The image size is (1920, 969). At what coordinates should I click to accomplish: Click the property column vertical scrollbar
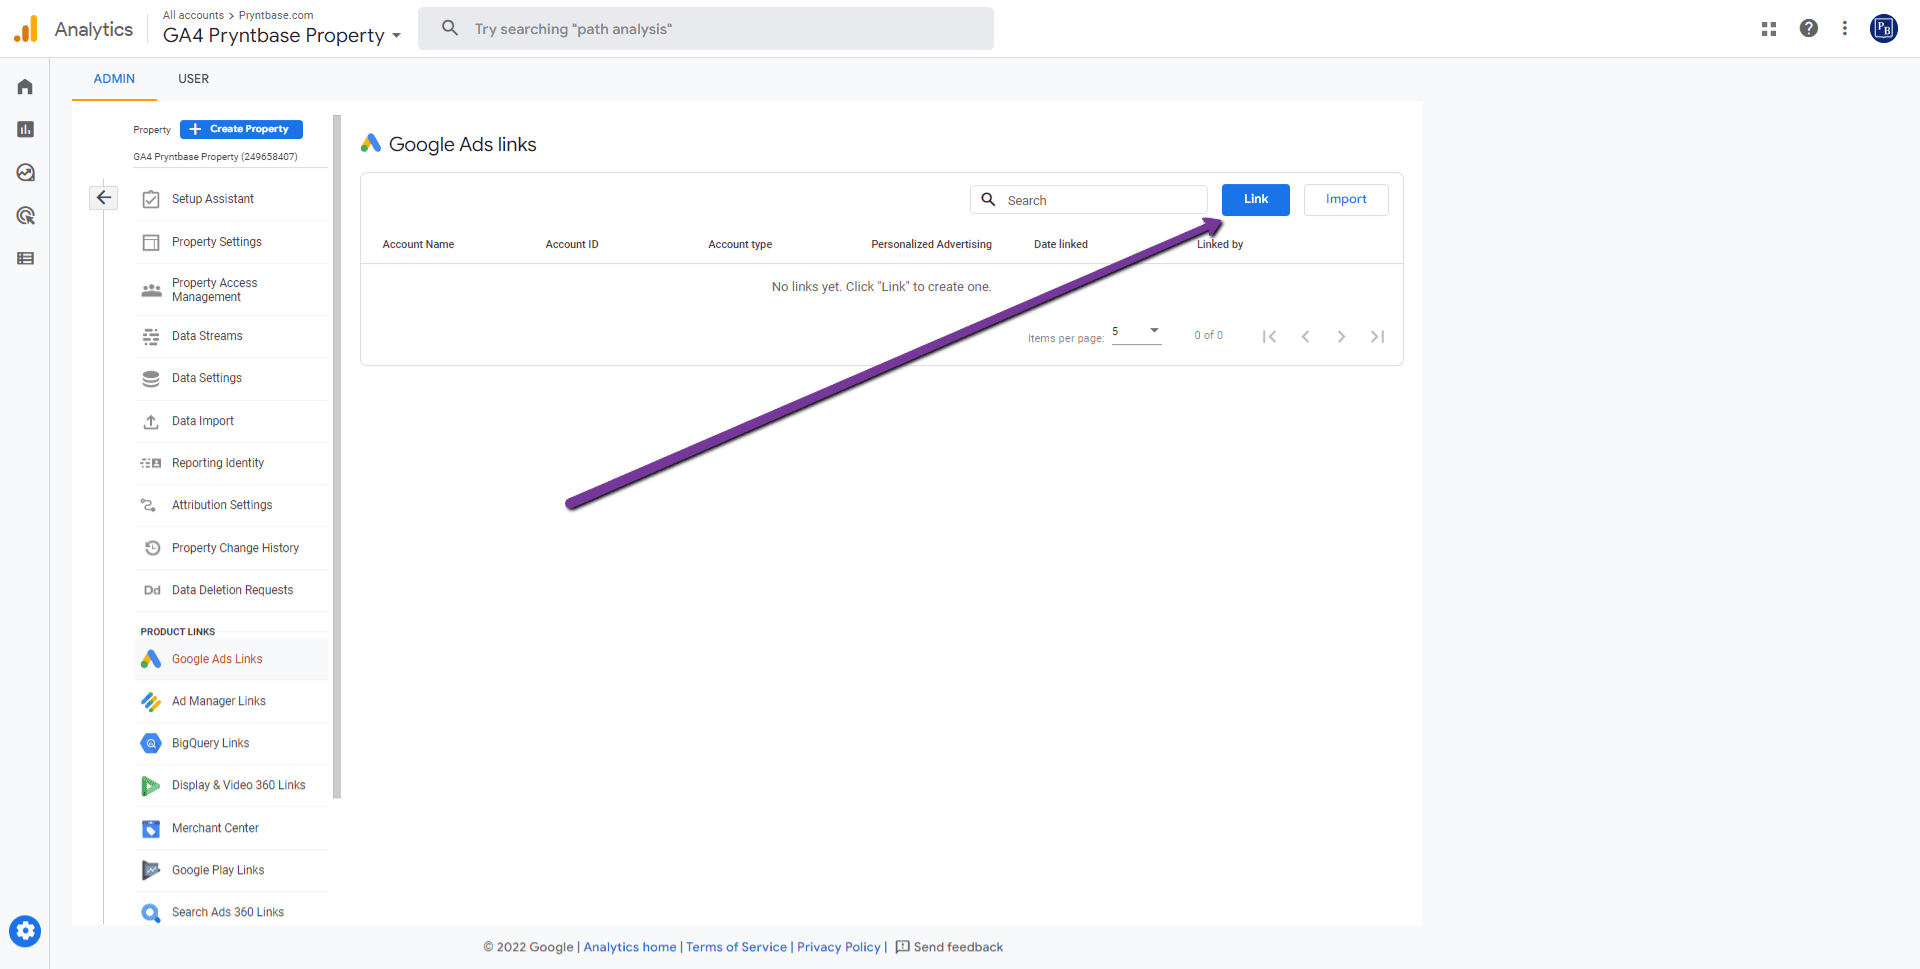click(337, 456)
